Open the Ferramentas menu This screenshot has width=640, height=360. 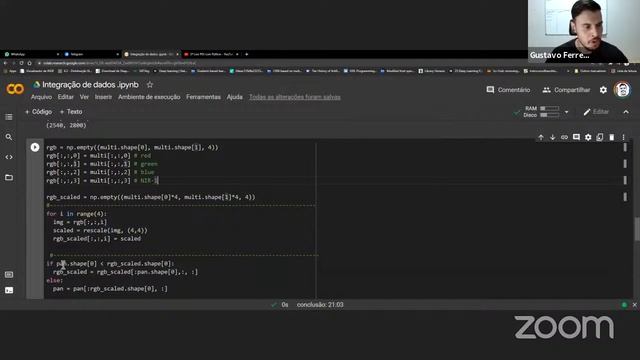203,97
